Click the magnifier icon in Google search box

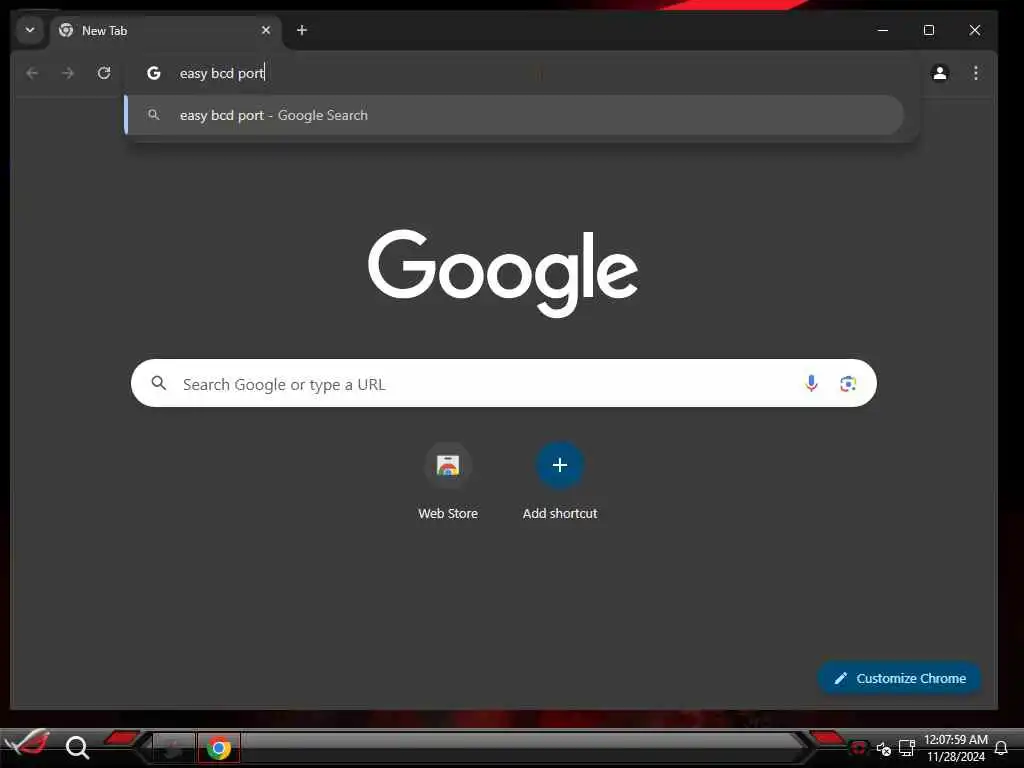159,383
